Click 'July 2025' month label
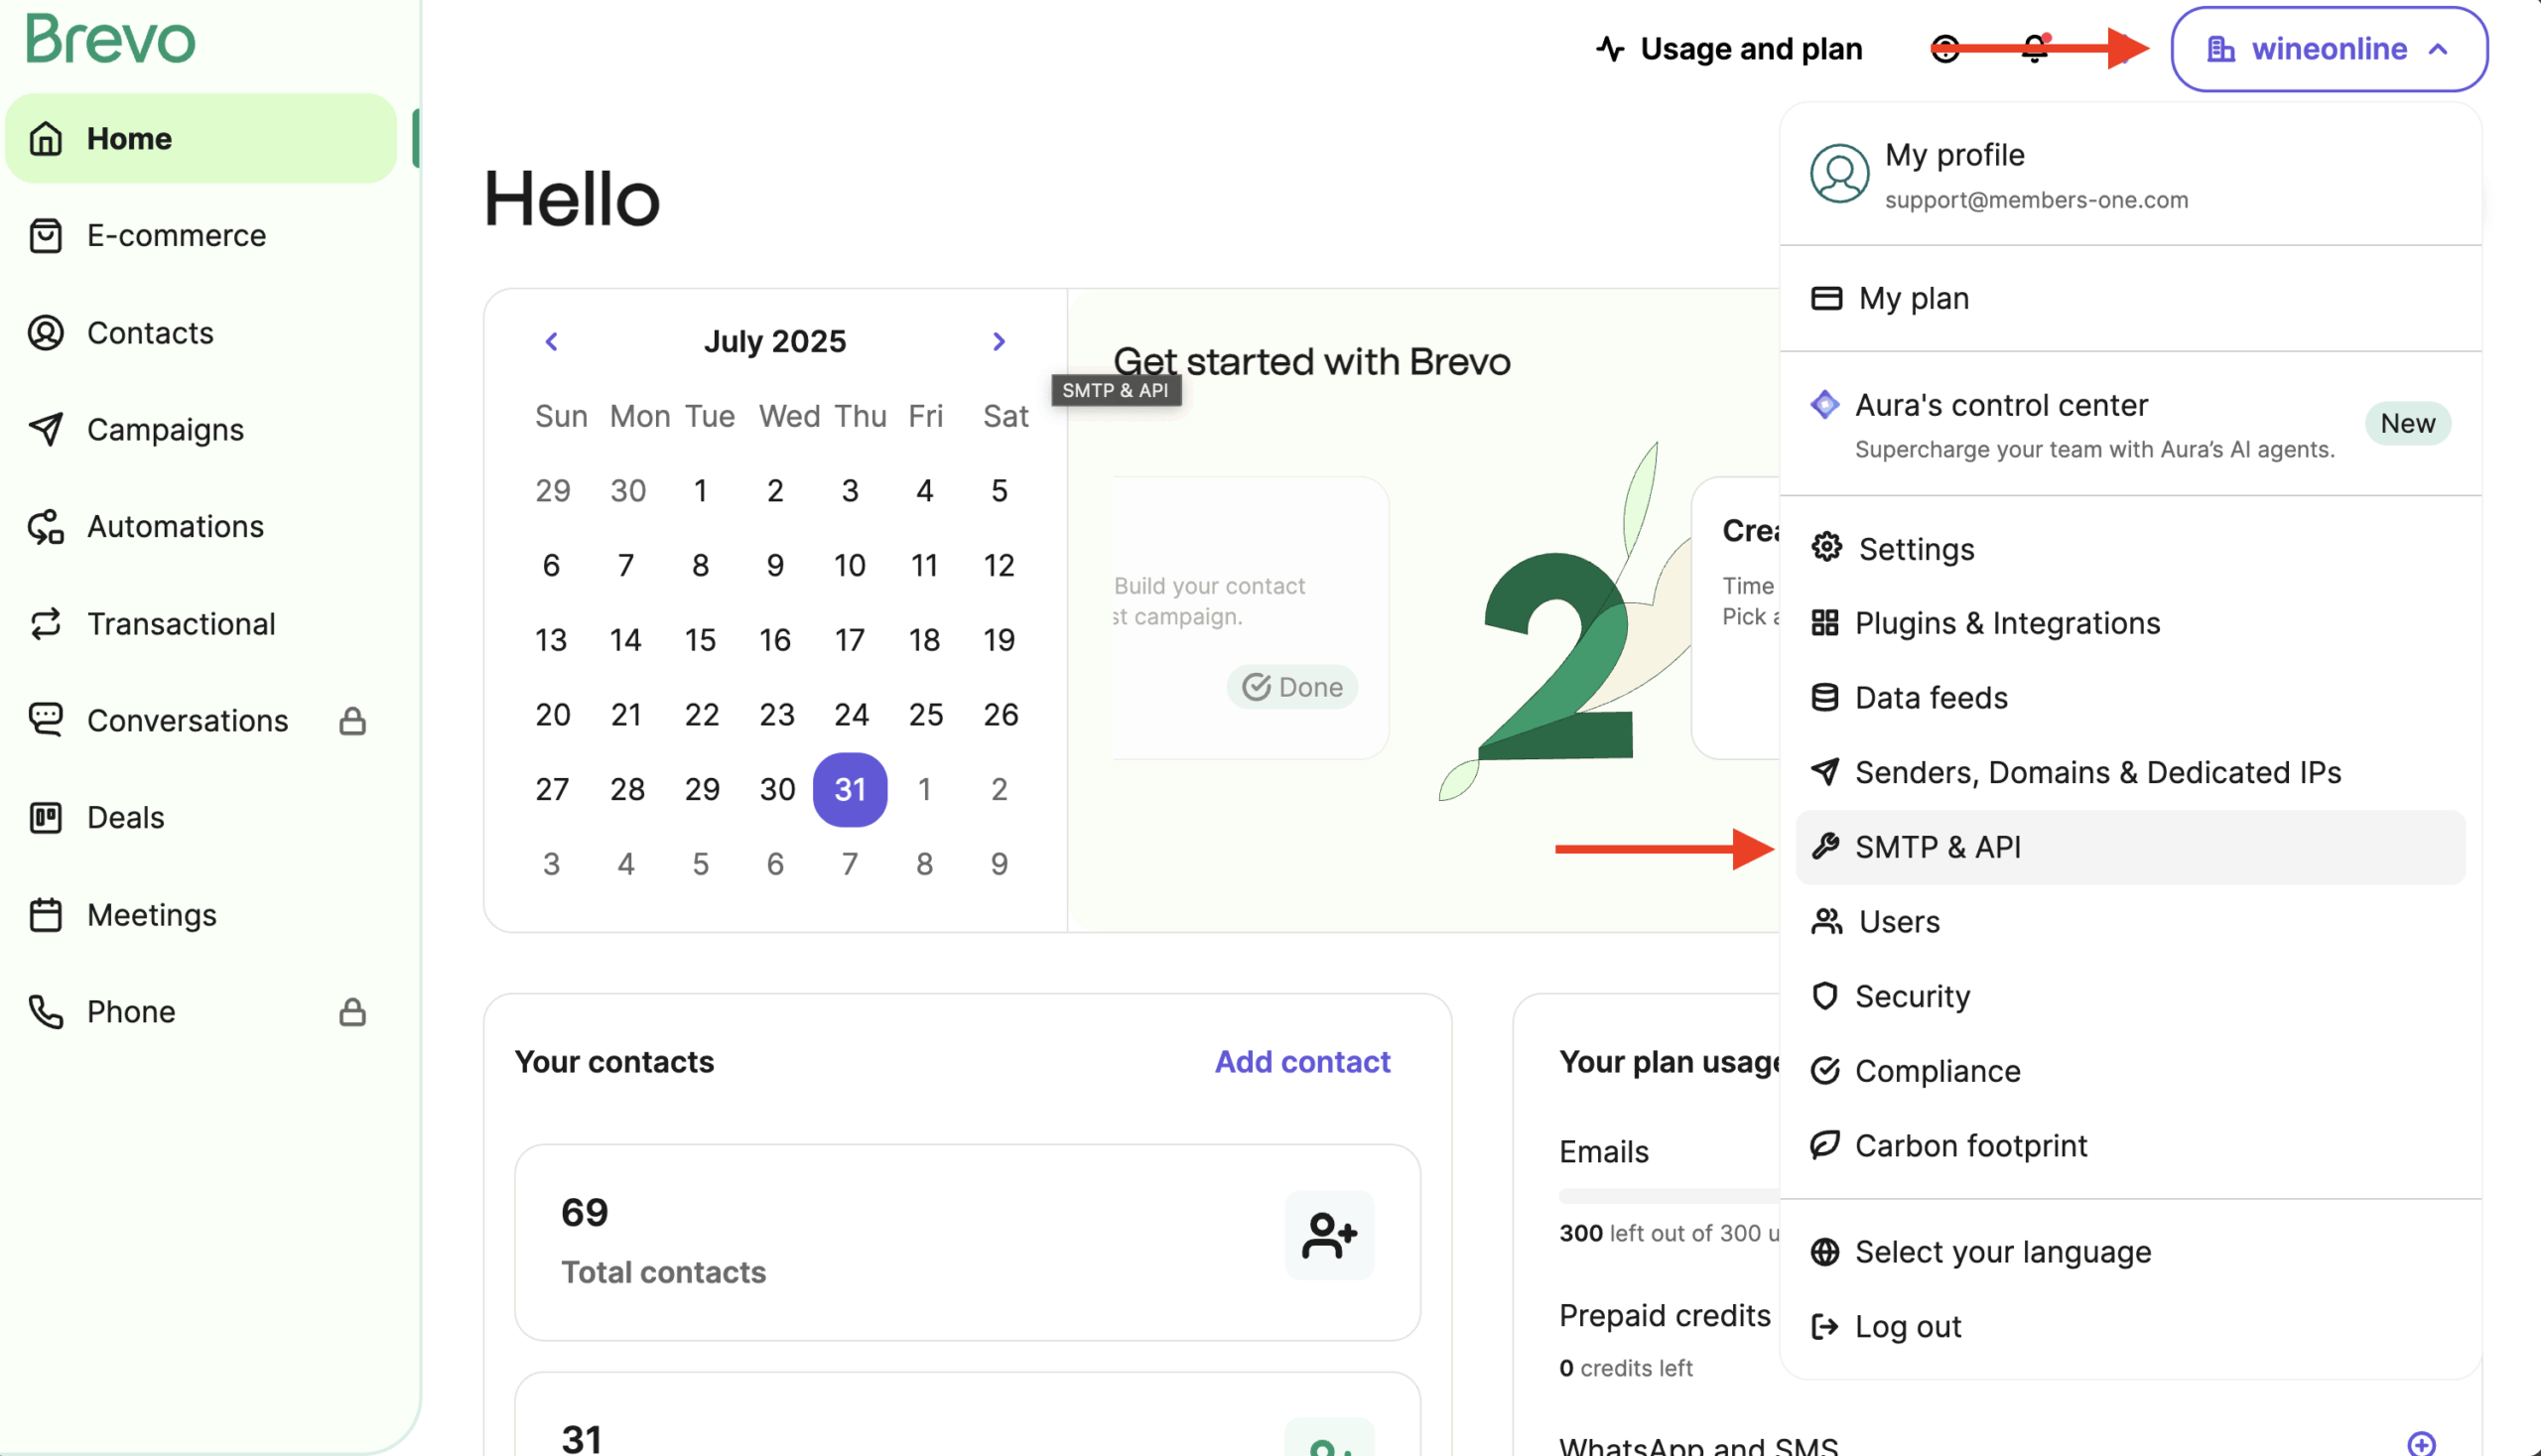The height and width of the screenshot is (1456, 2541). pyautogui.click(x=774, y=341)
